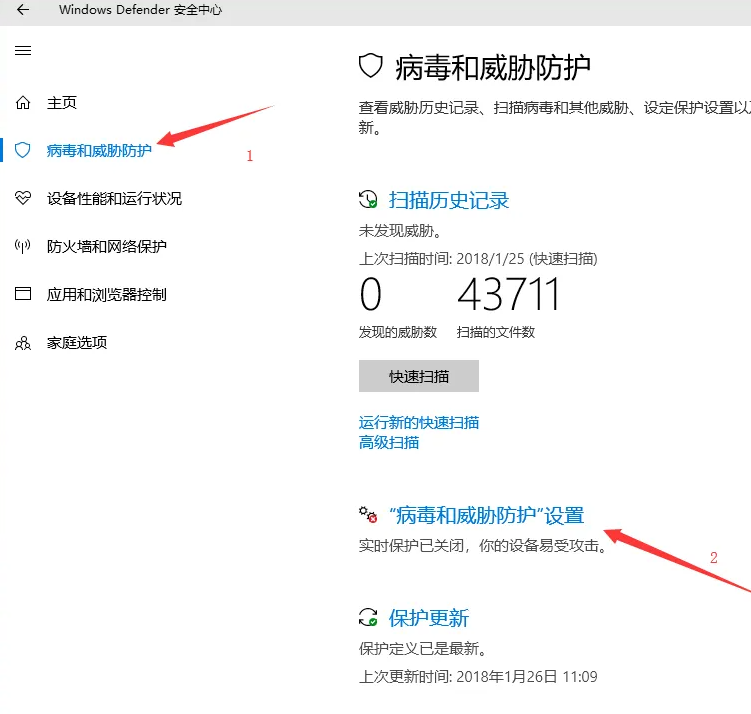The height and width of the screenshot is (714, 751).
Task: Click the family people icon
Action: click(23, 342)
